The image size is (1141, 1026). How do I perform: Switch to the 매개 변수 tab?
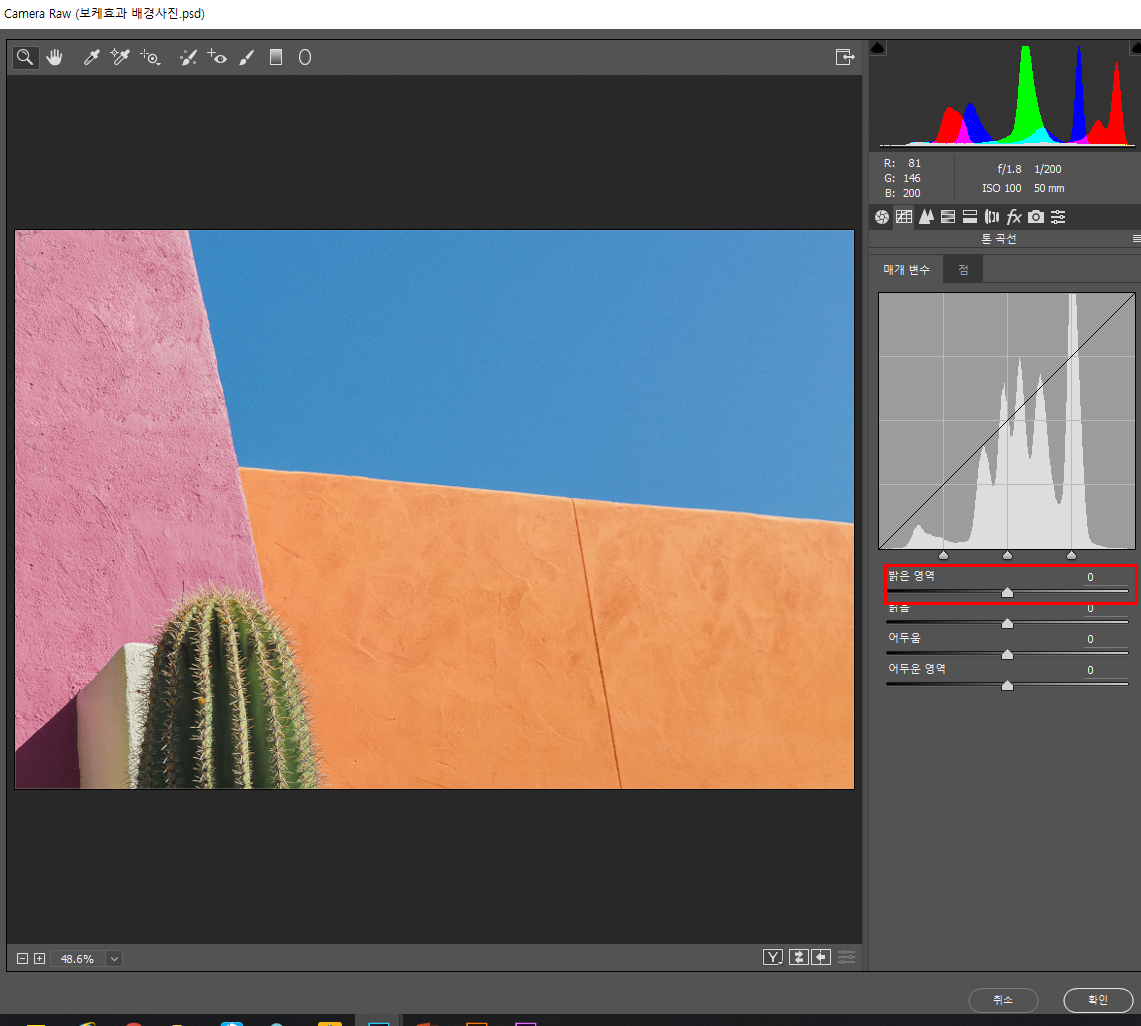click(907, 269)
